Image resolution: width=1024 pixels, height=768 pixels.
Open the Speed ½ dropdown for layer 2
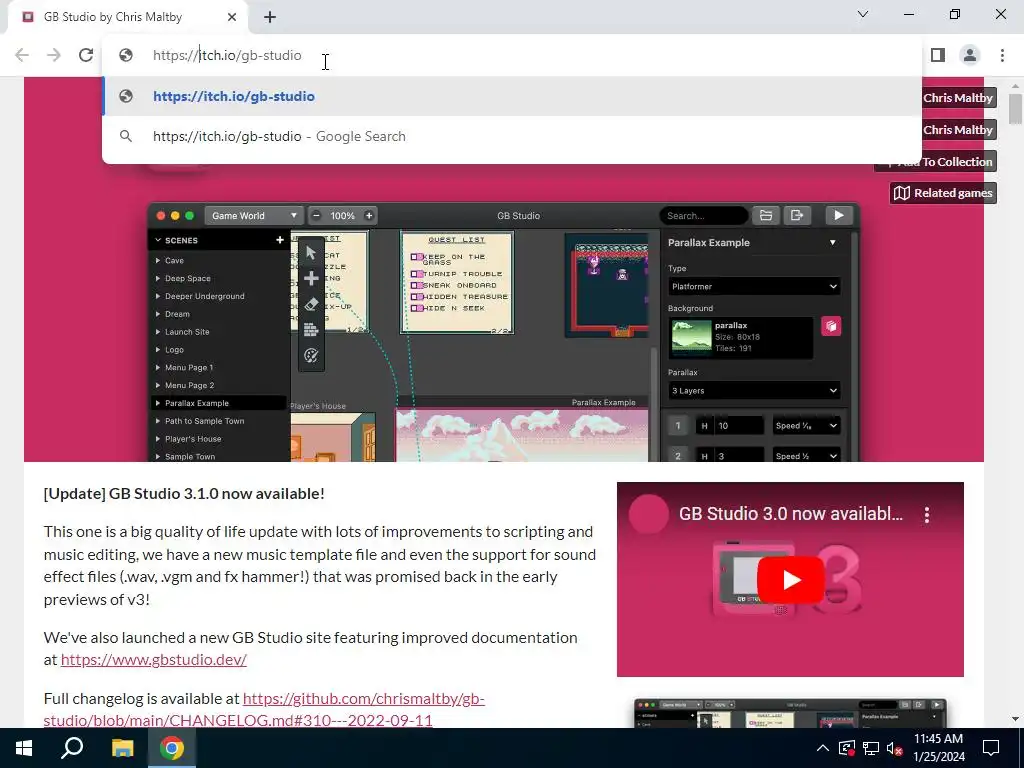pyautogui.click(x=807, y=456)
